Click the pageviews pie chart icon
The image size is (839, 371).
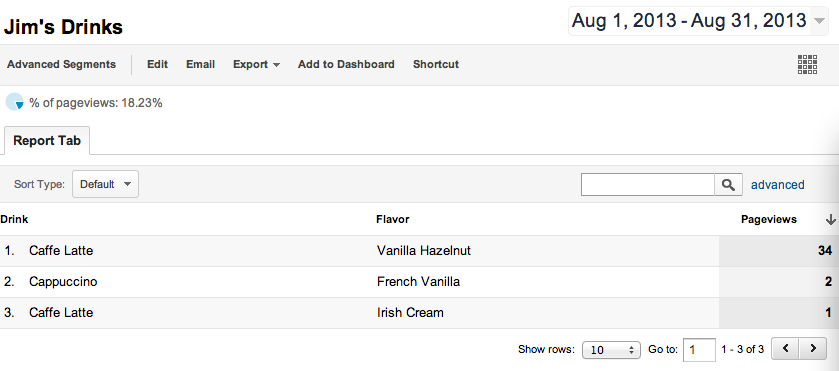coord(14,102)
